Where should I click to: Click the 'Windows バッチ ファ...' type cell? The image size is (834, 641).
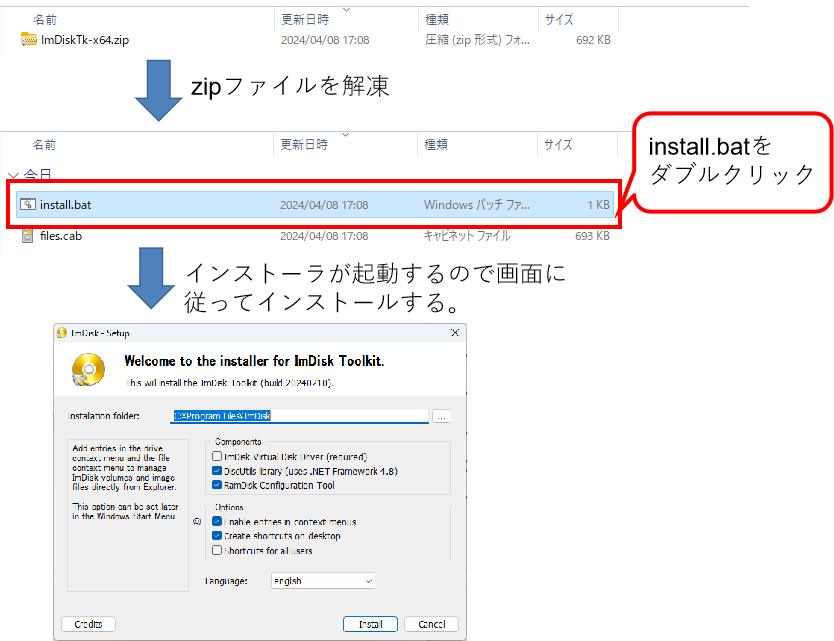(477, 205)
